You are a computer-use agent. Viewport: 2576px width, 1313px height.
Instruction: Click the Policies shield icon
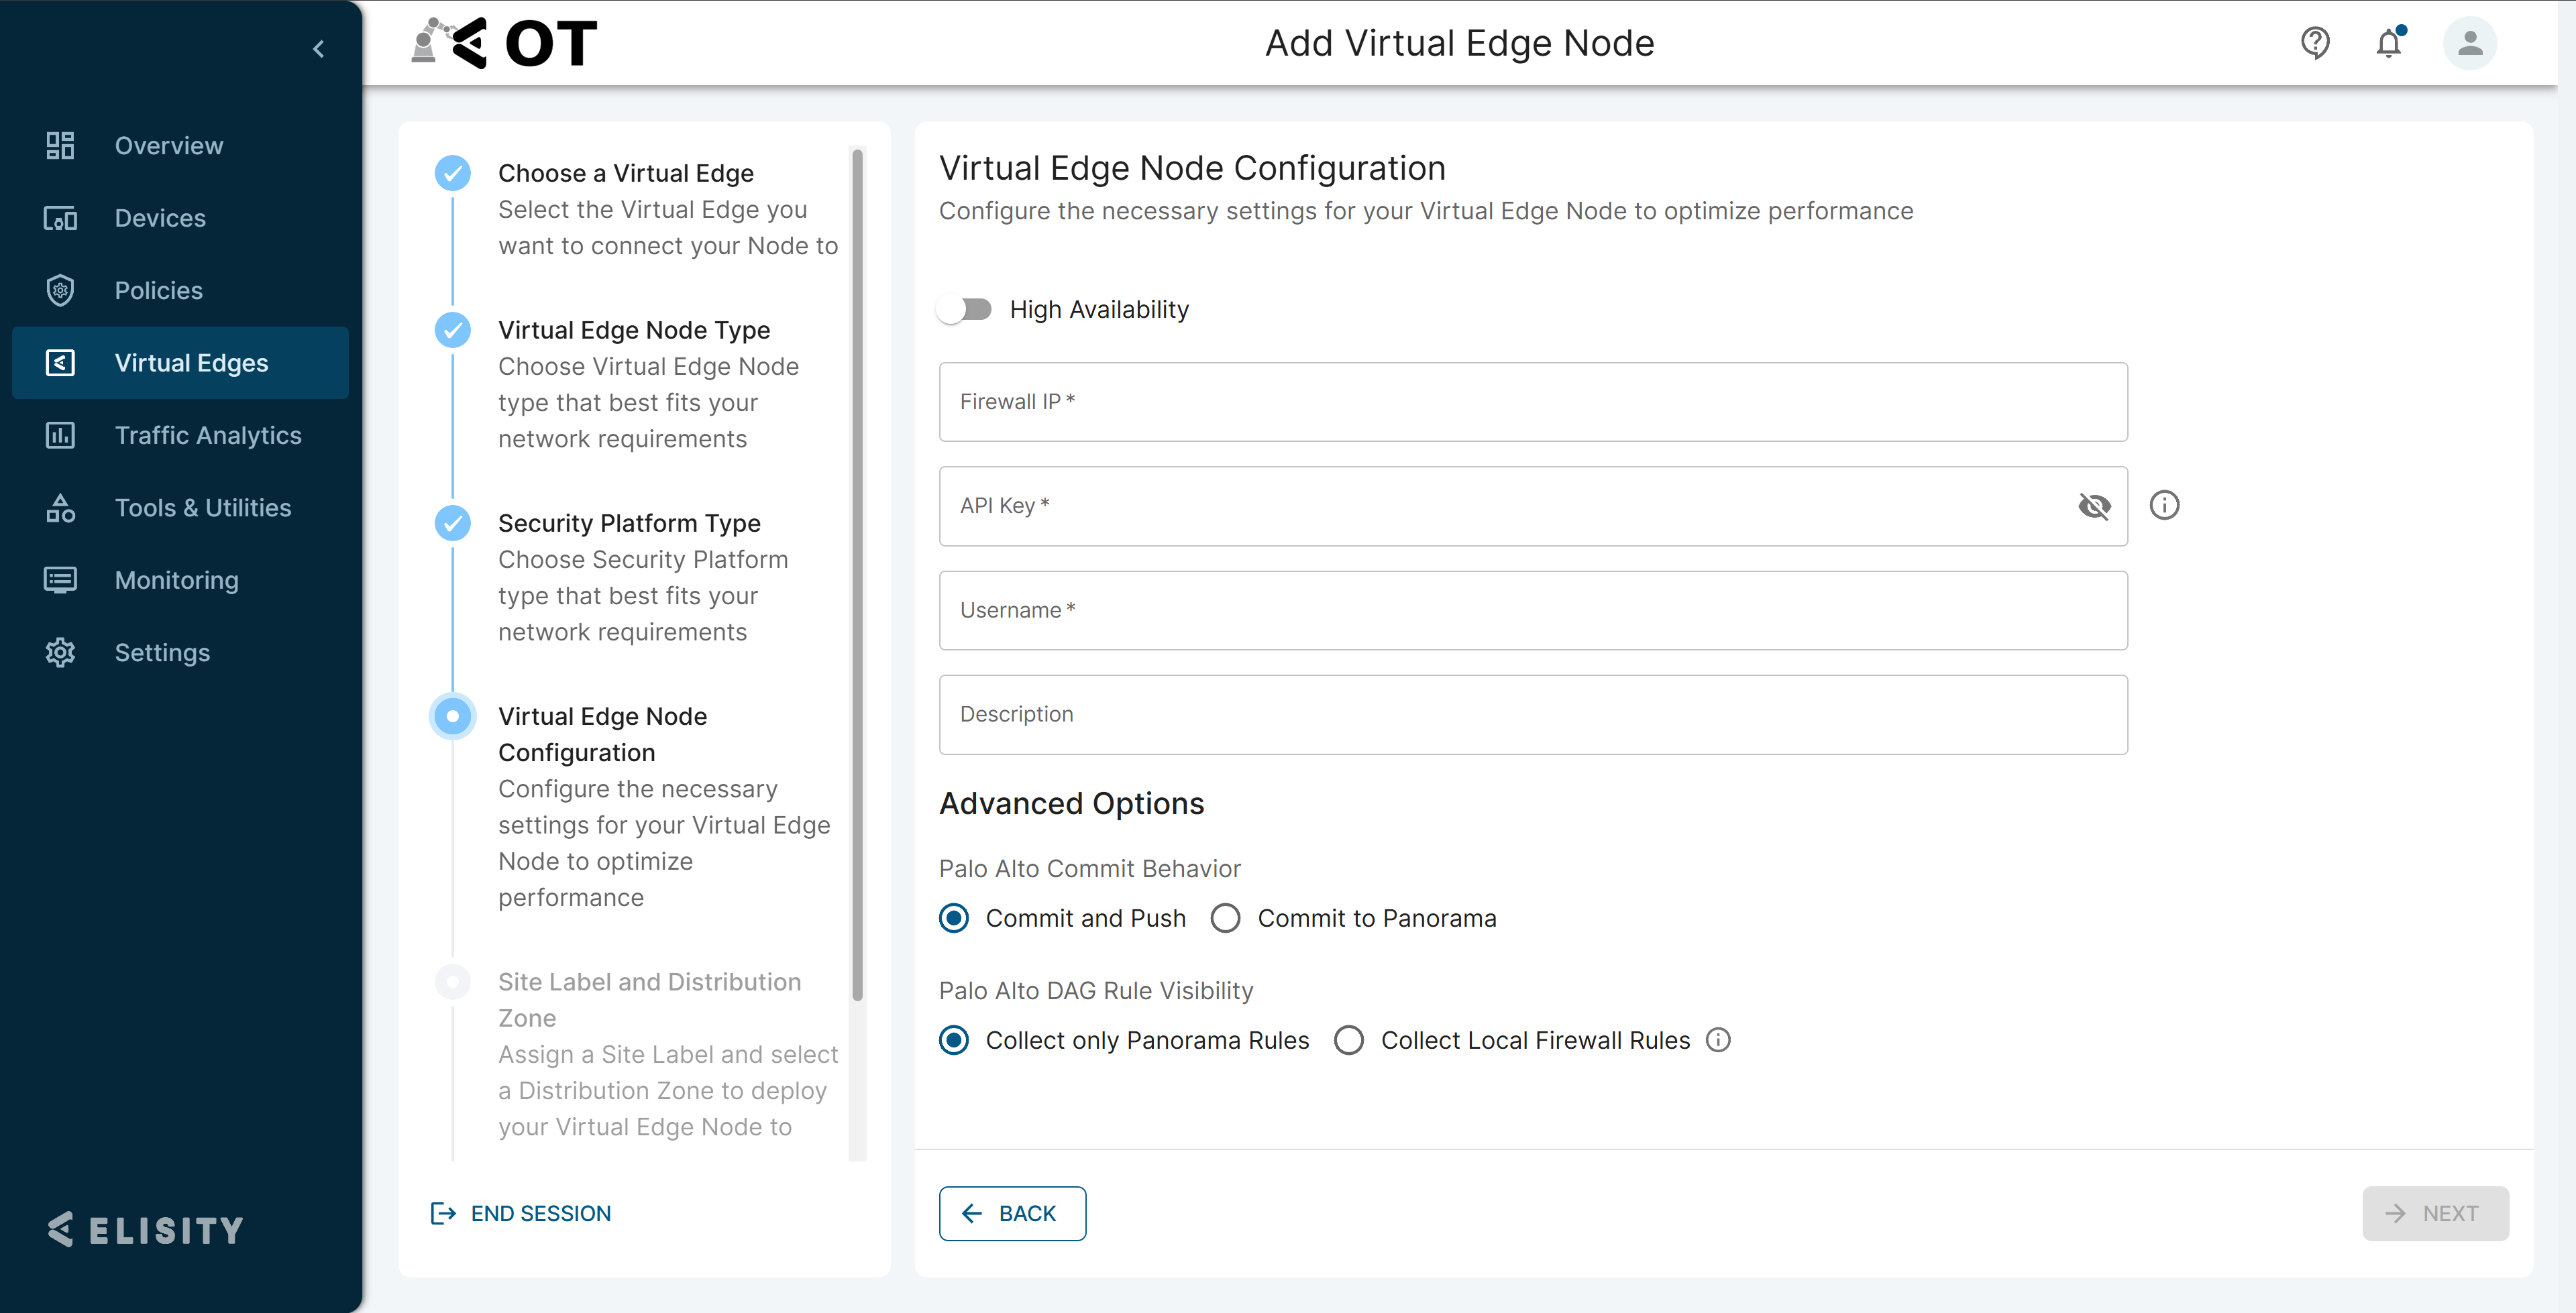click(60, 290)
